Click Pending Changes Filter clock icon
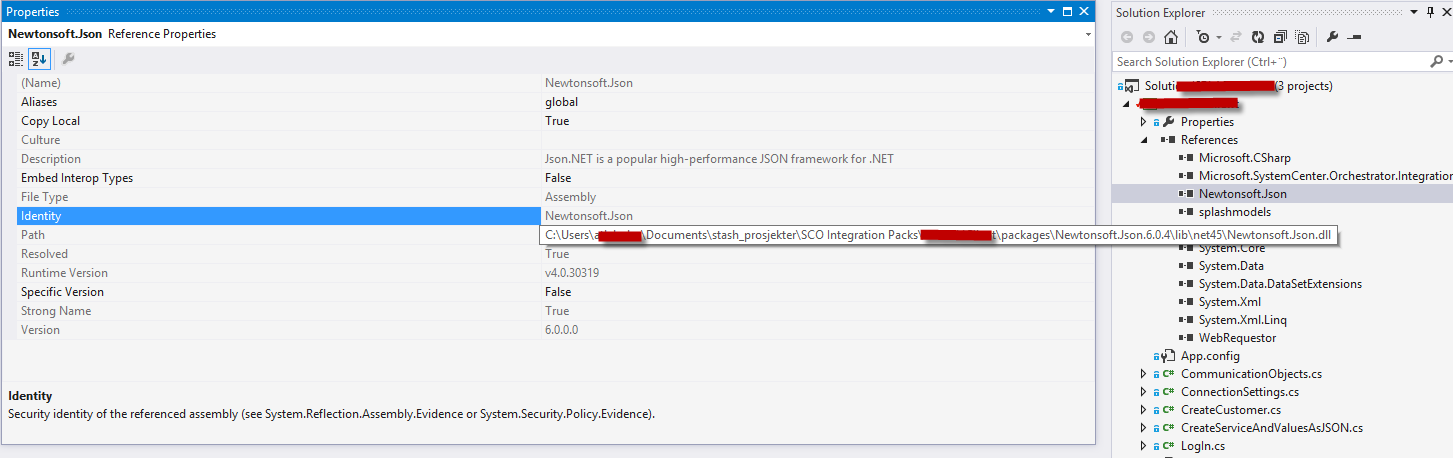The width and height of the screenshot is (1453, 458). click(x=1203, y=37)
